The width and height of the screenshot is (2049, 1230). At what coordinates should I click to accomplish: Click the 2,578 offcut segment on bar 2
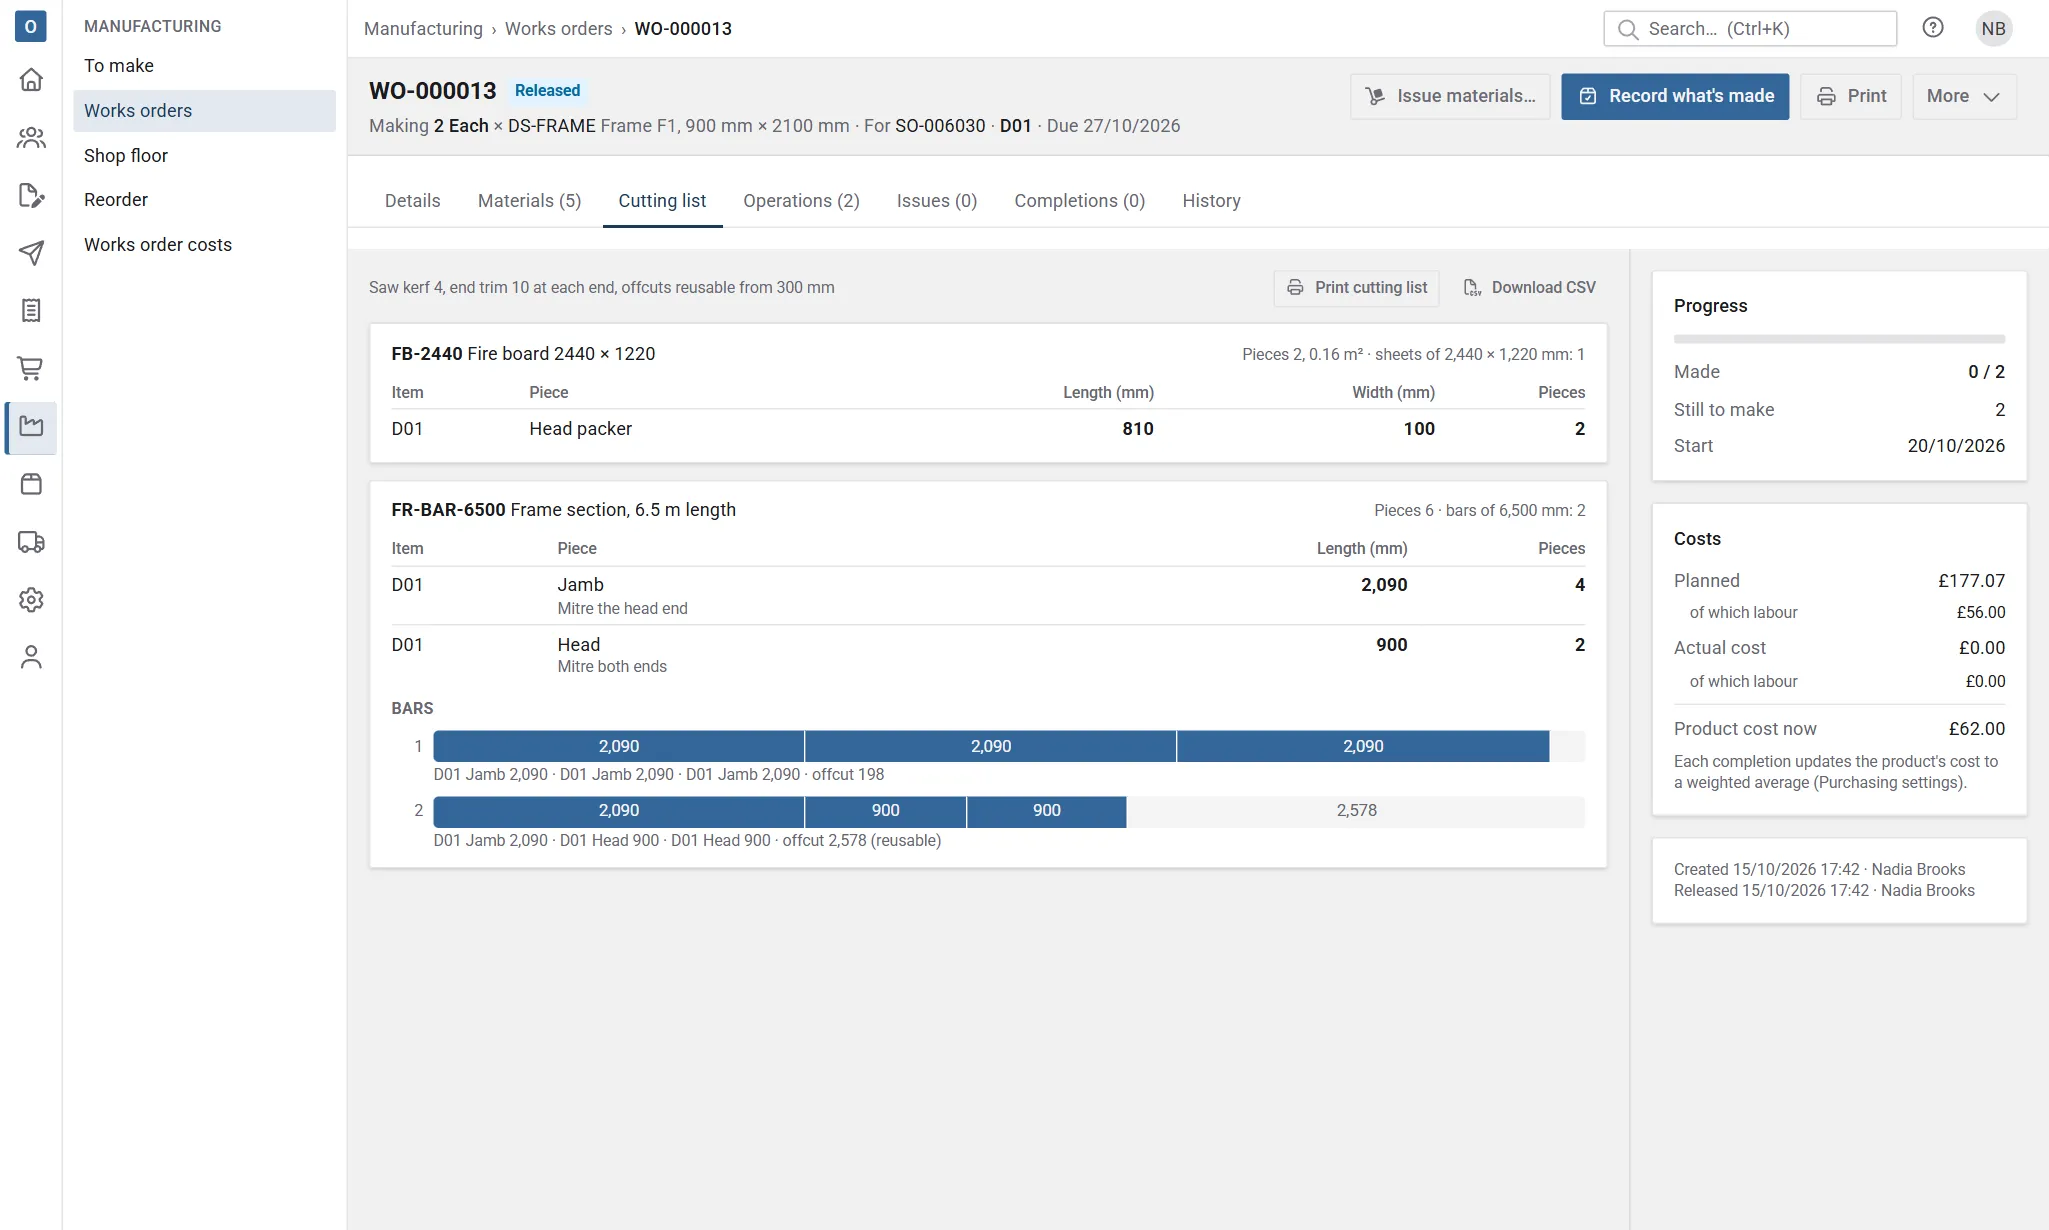[1356, 811]
